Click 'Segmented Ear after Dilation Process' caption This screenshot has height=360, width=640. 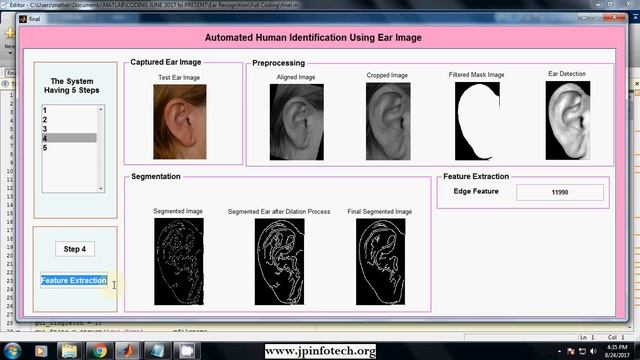[x=279, y=211]
